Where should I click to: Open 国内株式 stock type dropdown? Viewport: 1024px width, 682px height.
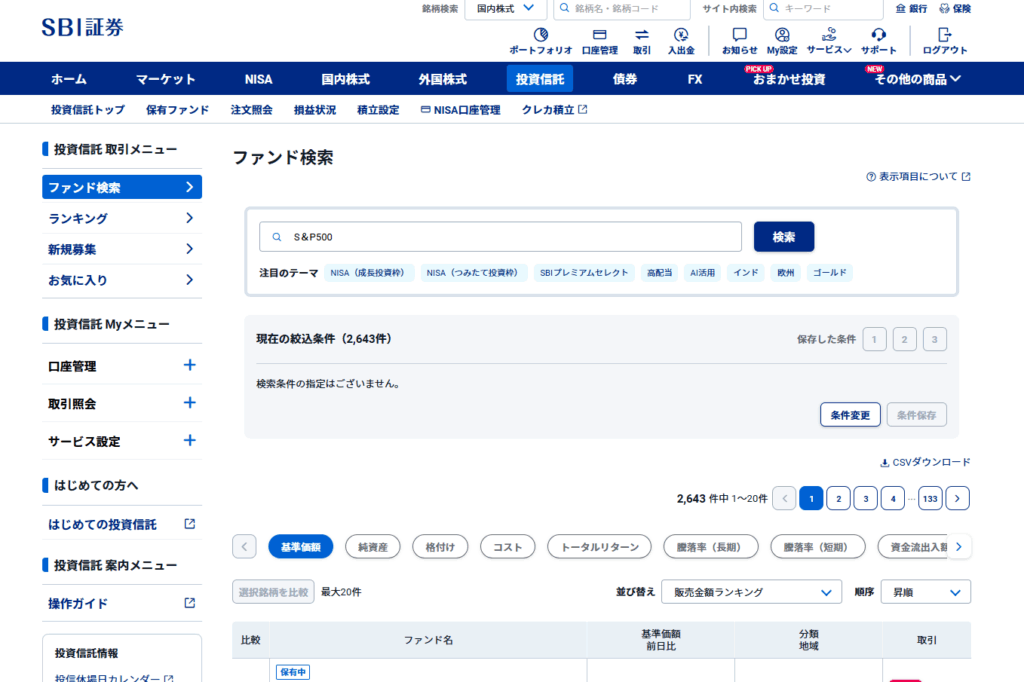pyautogui.click(x=505, y=9)
